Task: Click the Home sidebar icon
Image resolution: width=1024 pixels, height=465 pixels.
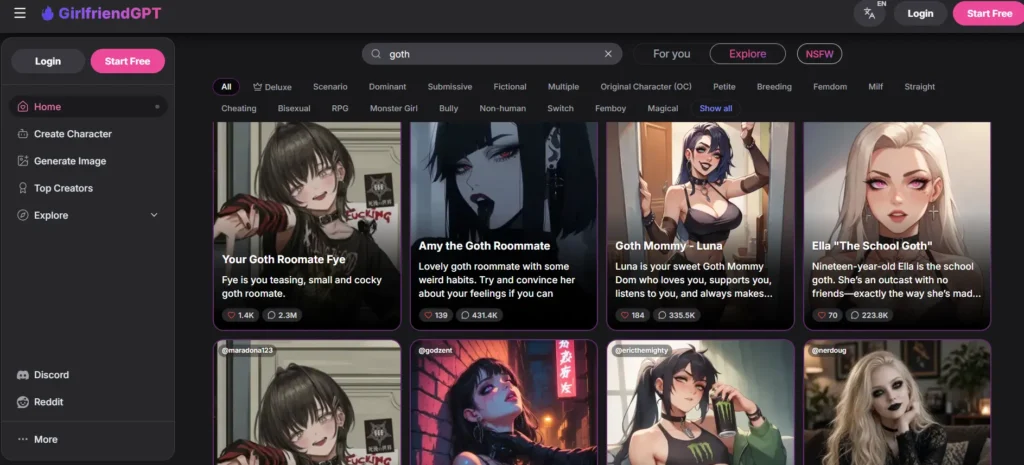Action: point(23,106)
